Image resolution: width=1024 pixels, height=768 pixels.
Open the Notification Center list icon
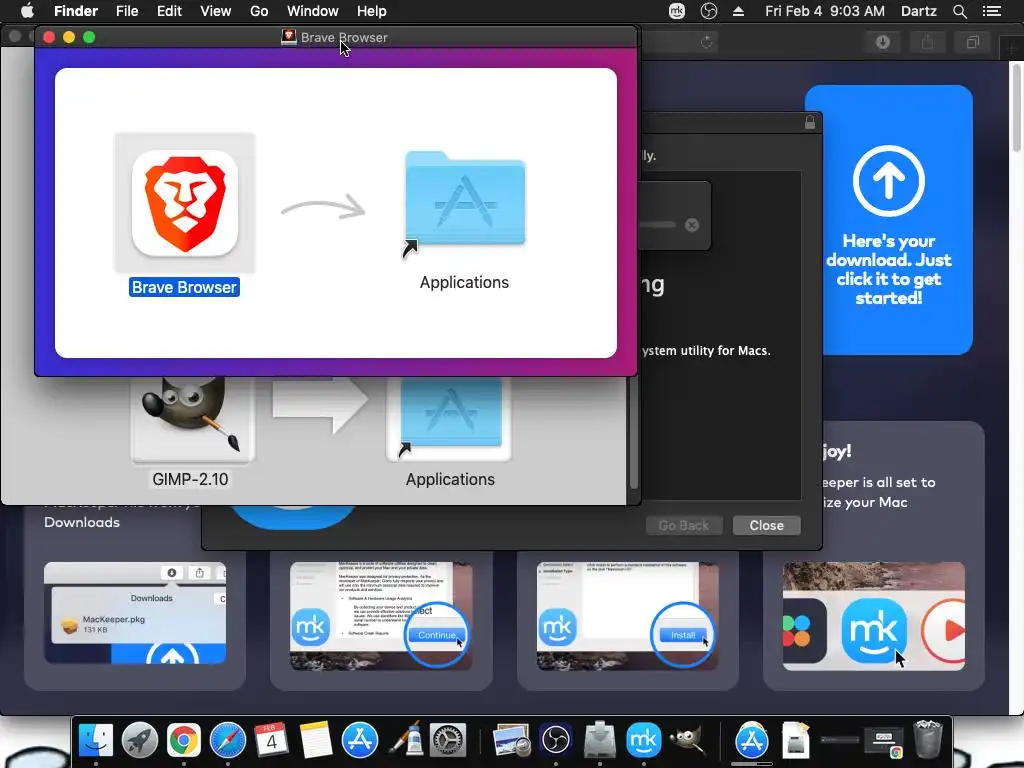[x=991, y=11]
